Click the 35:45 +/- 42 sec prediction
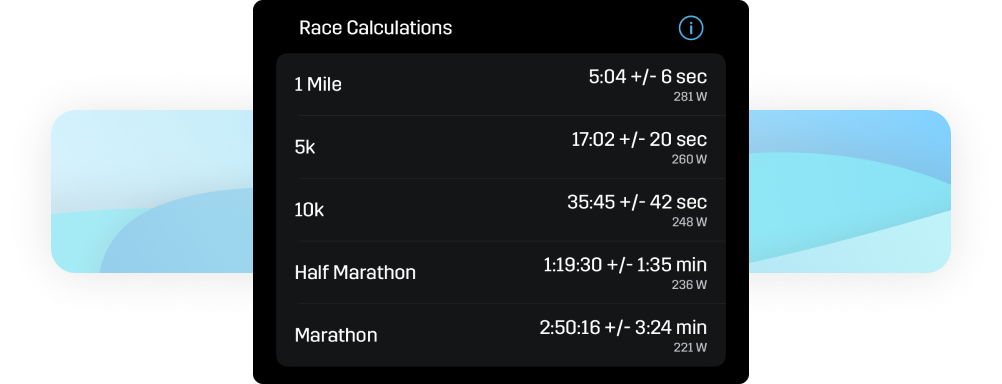Screen dimensions: 1002x384 click(637, 202)
